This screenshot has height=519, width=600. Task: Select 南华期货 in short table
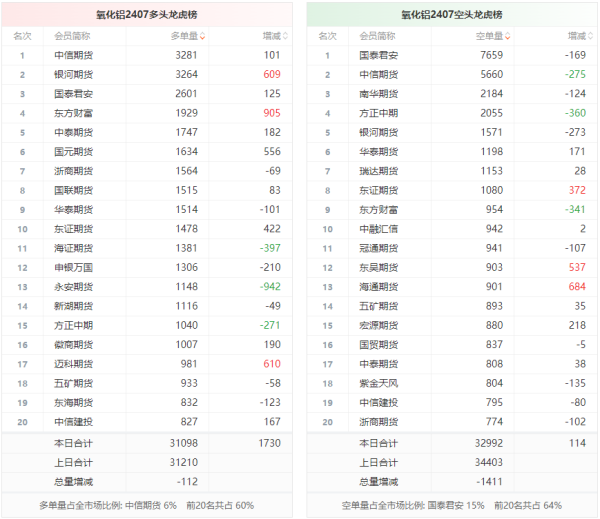click(378, 94)
